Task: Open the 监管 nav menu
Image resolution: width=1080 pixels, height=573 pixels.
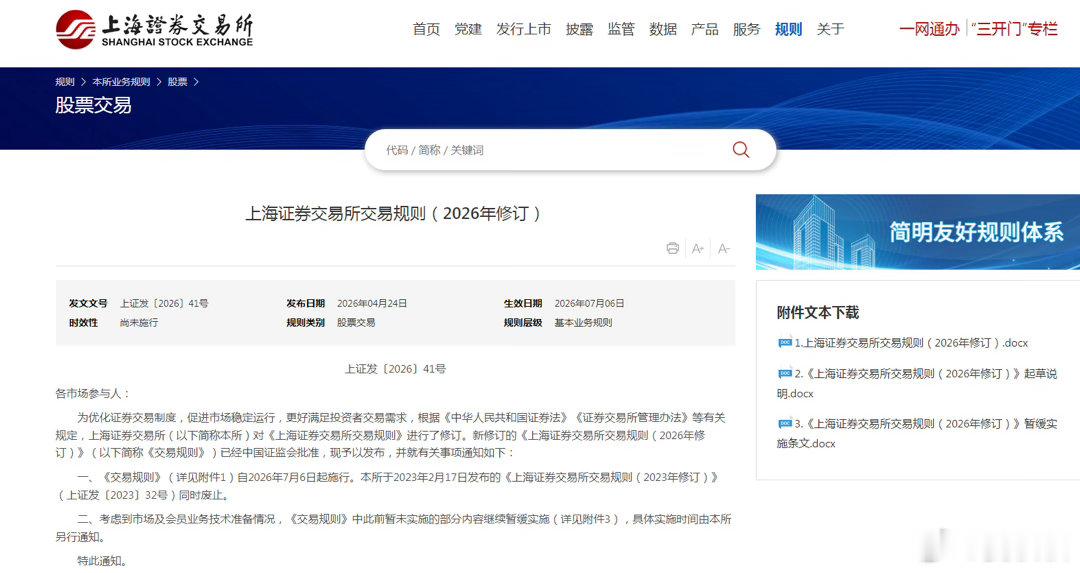Action: click(621, 29)
